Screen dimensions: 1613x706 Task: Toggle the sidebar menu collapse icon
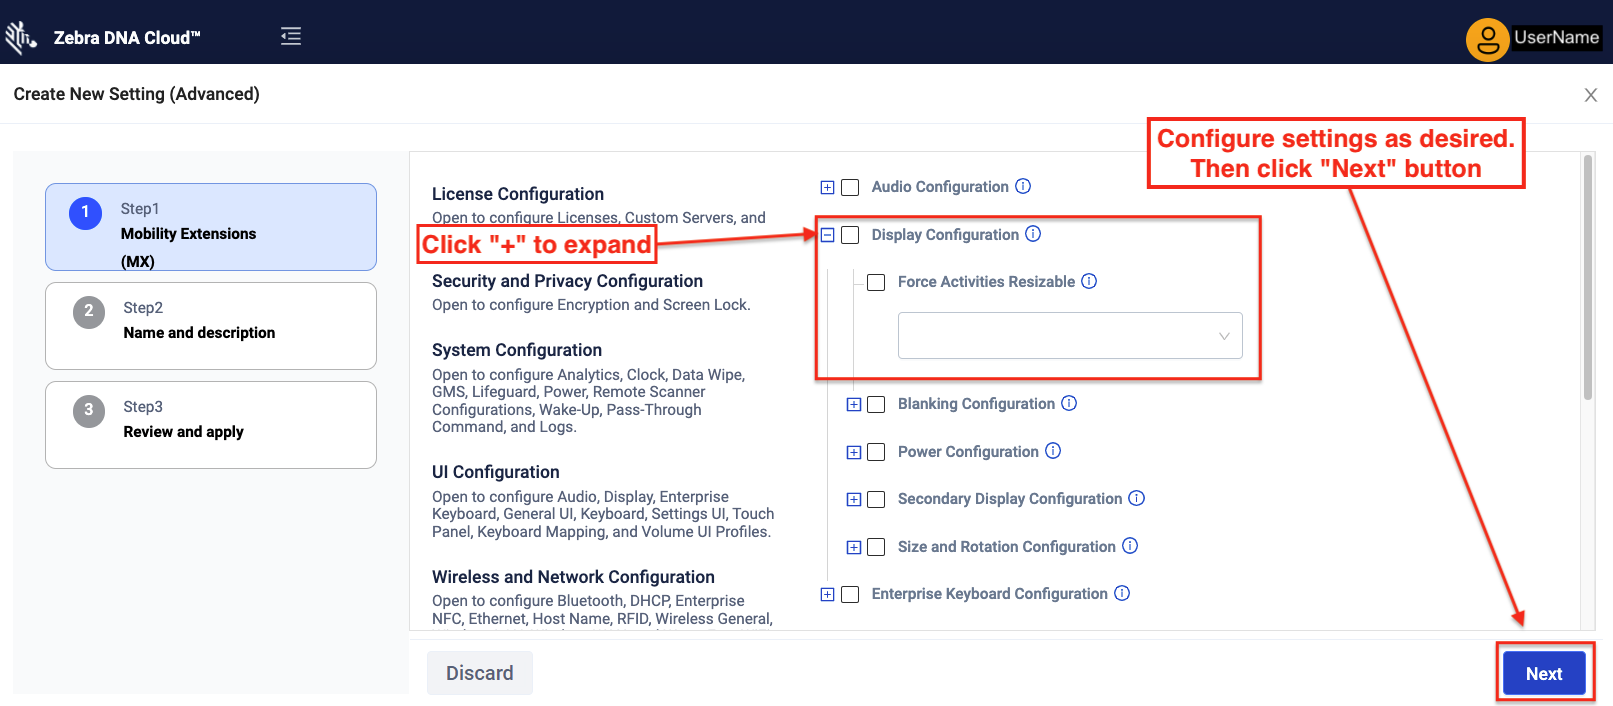(x=291, y=37)
